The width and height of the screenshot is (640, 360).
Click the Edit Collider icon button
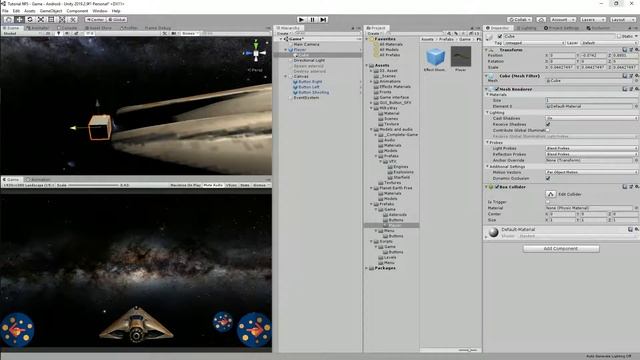[551, 194]
